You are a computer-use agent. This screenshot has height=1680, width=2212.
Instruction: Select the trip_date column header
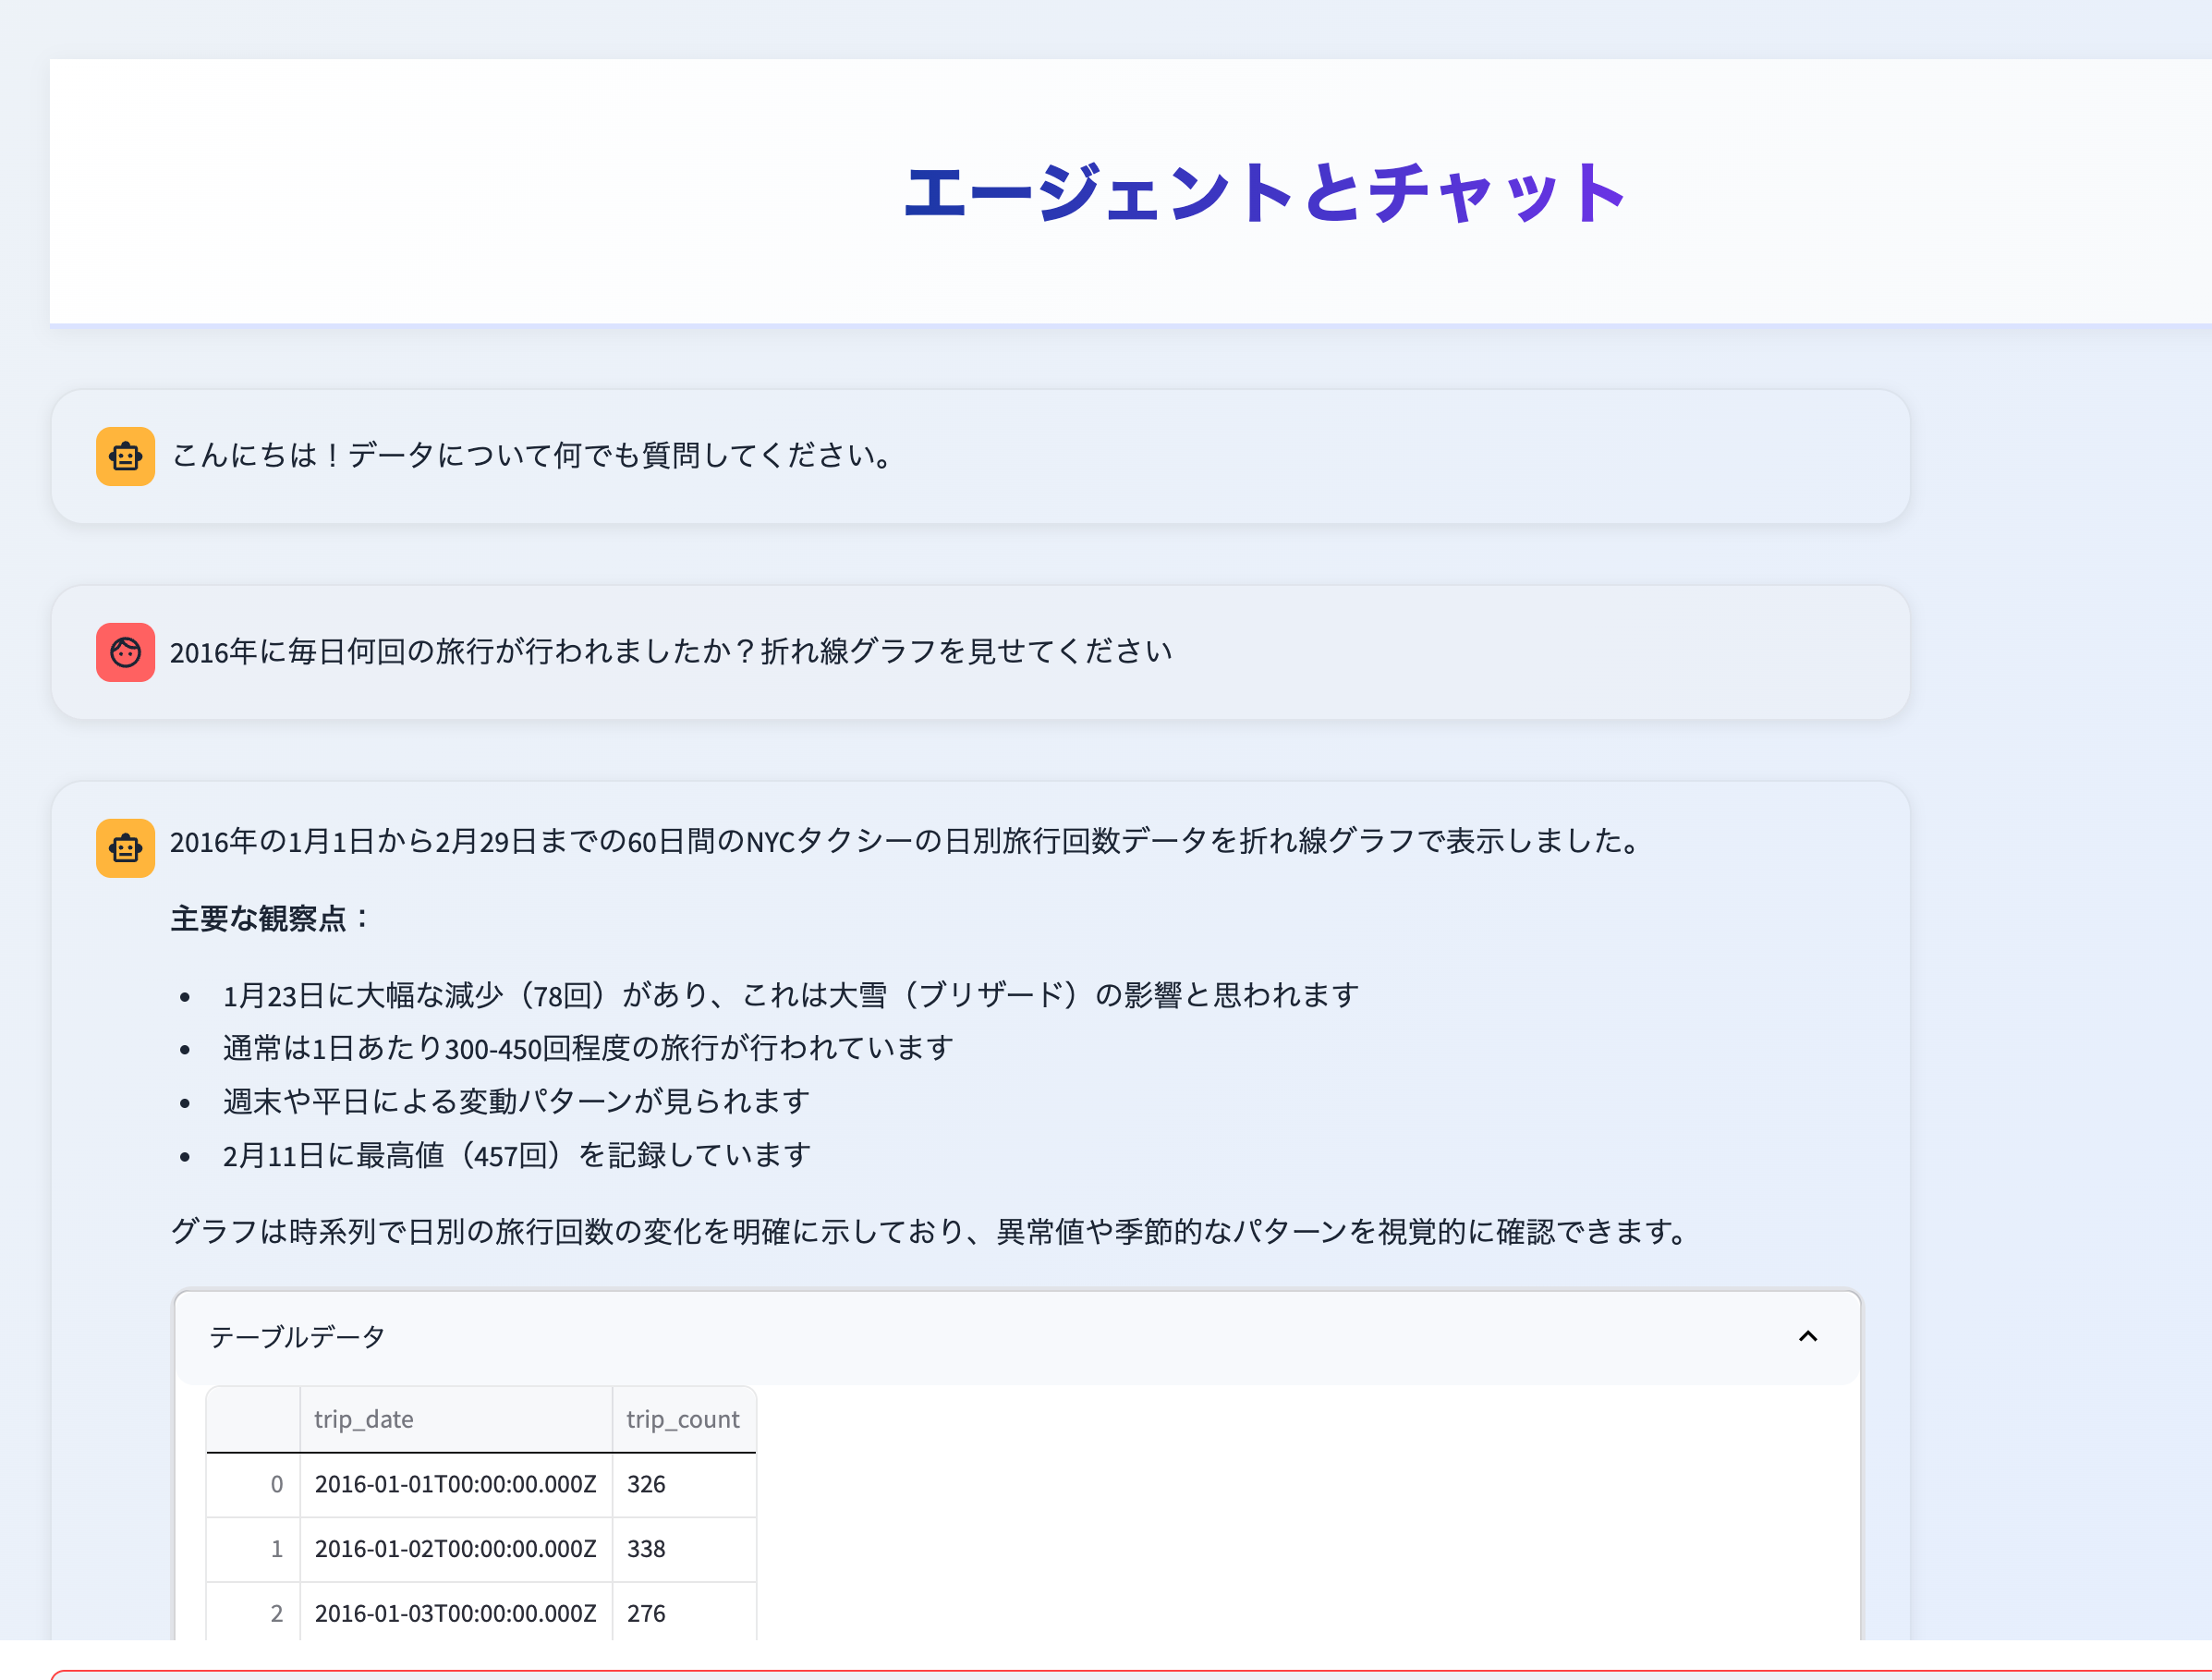pyautogui.click(x=362, y=1419)
